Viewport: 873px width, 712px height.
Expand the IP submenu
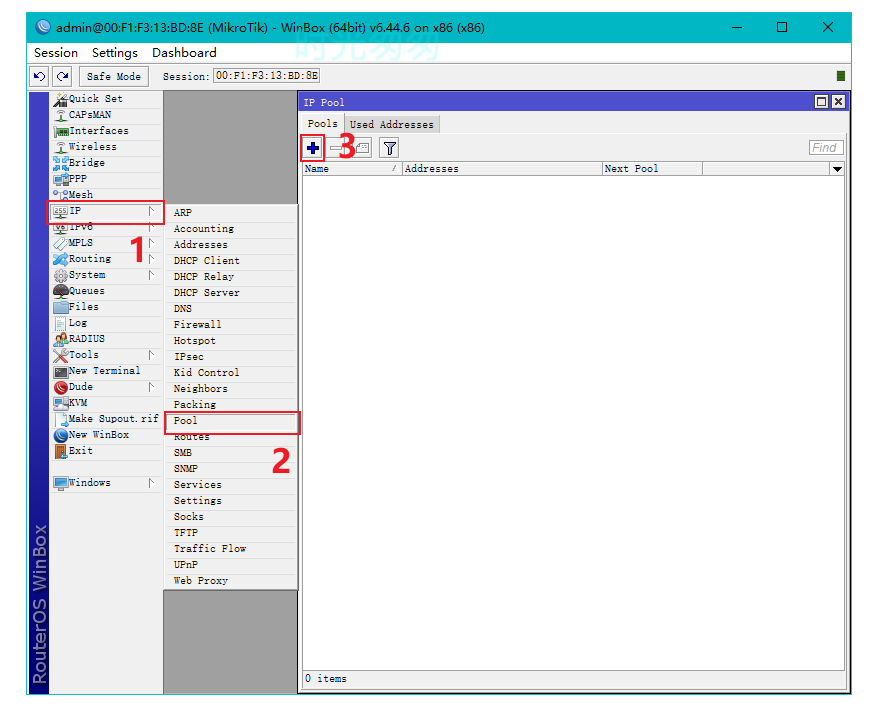click(x=106, y=211)
